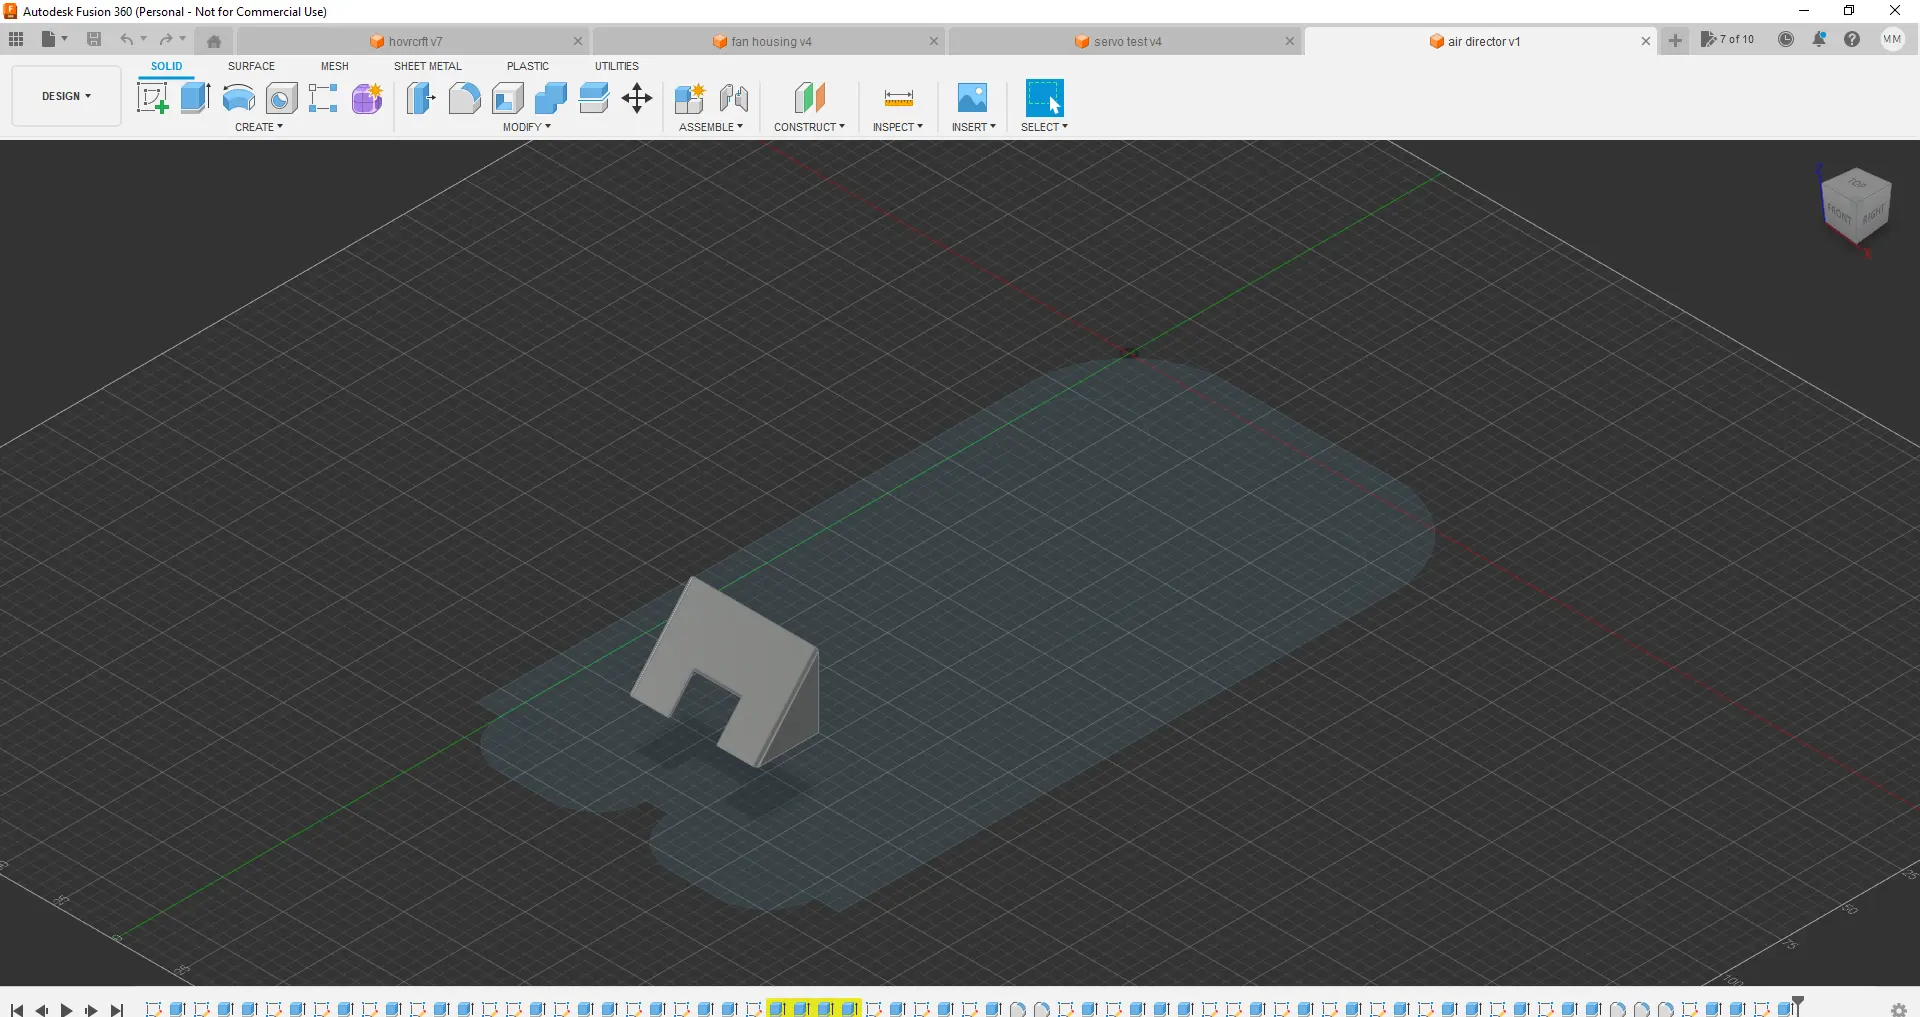Click the Joint tool icon
The height and width of the screenshot is (1017, 1920).
click(734, 98)
